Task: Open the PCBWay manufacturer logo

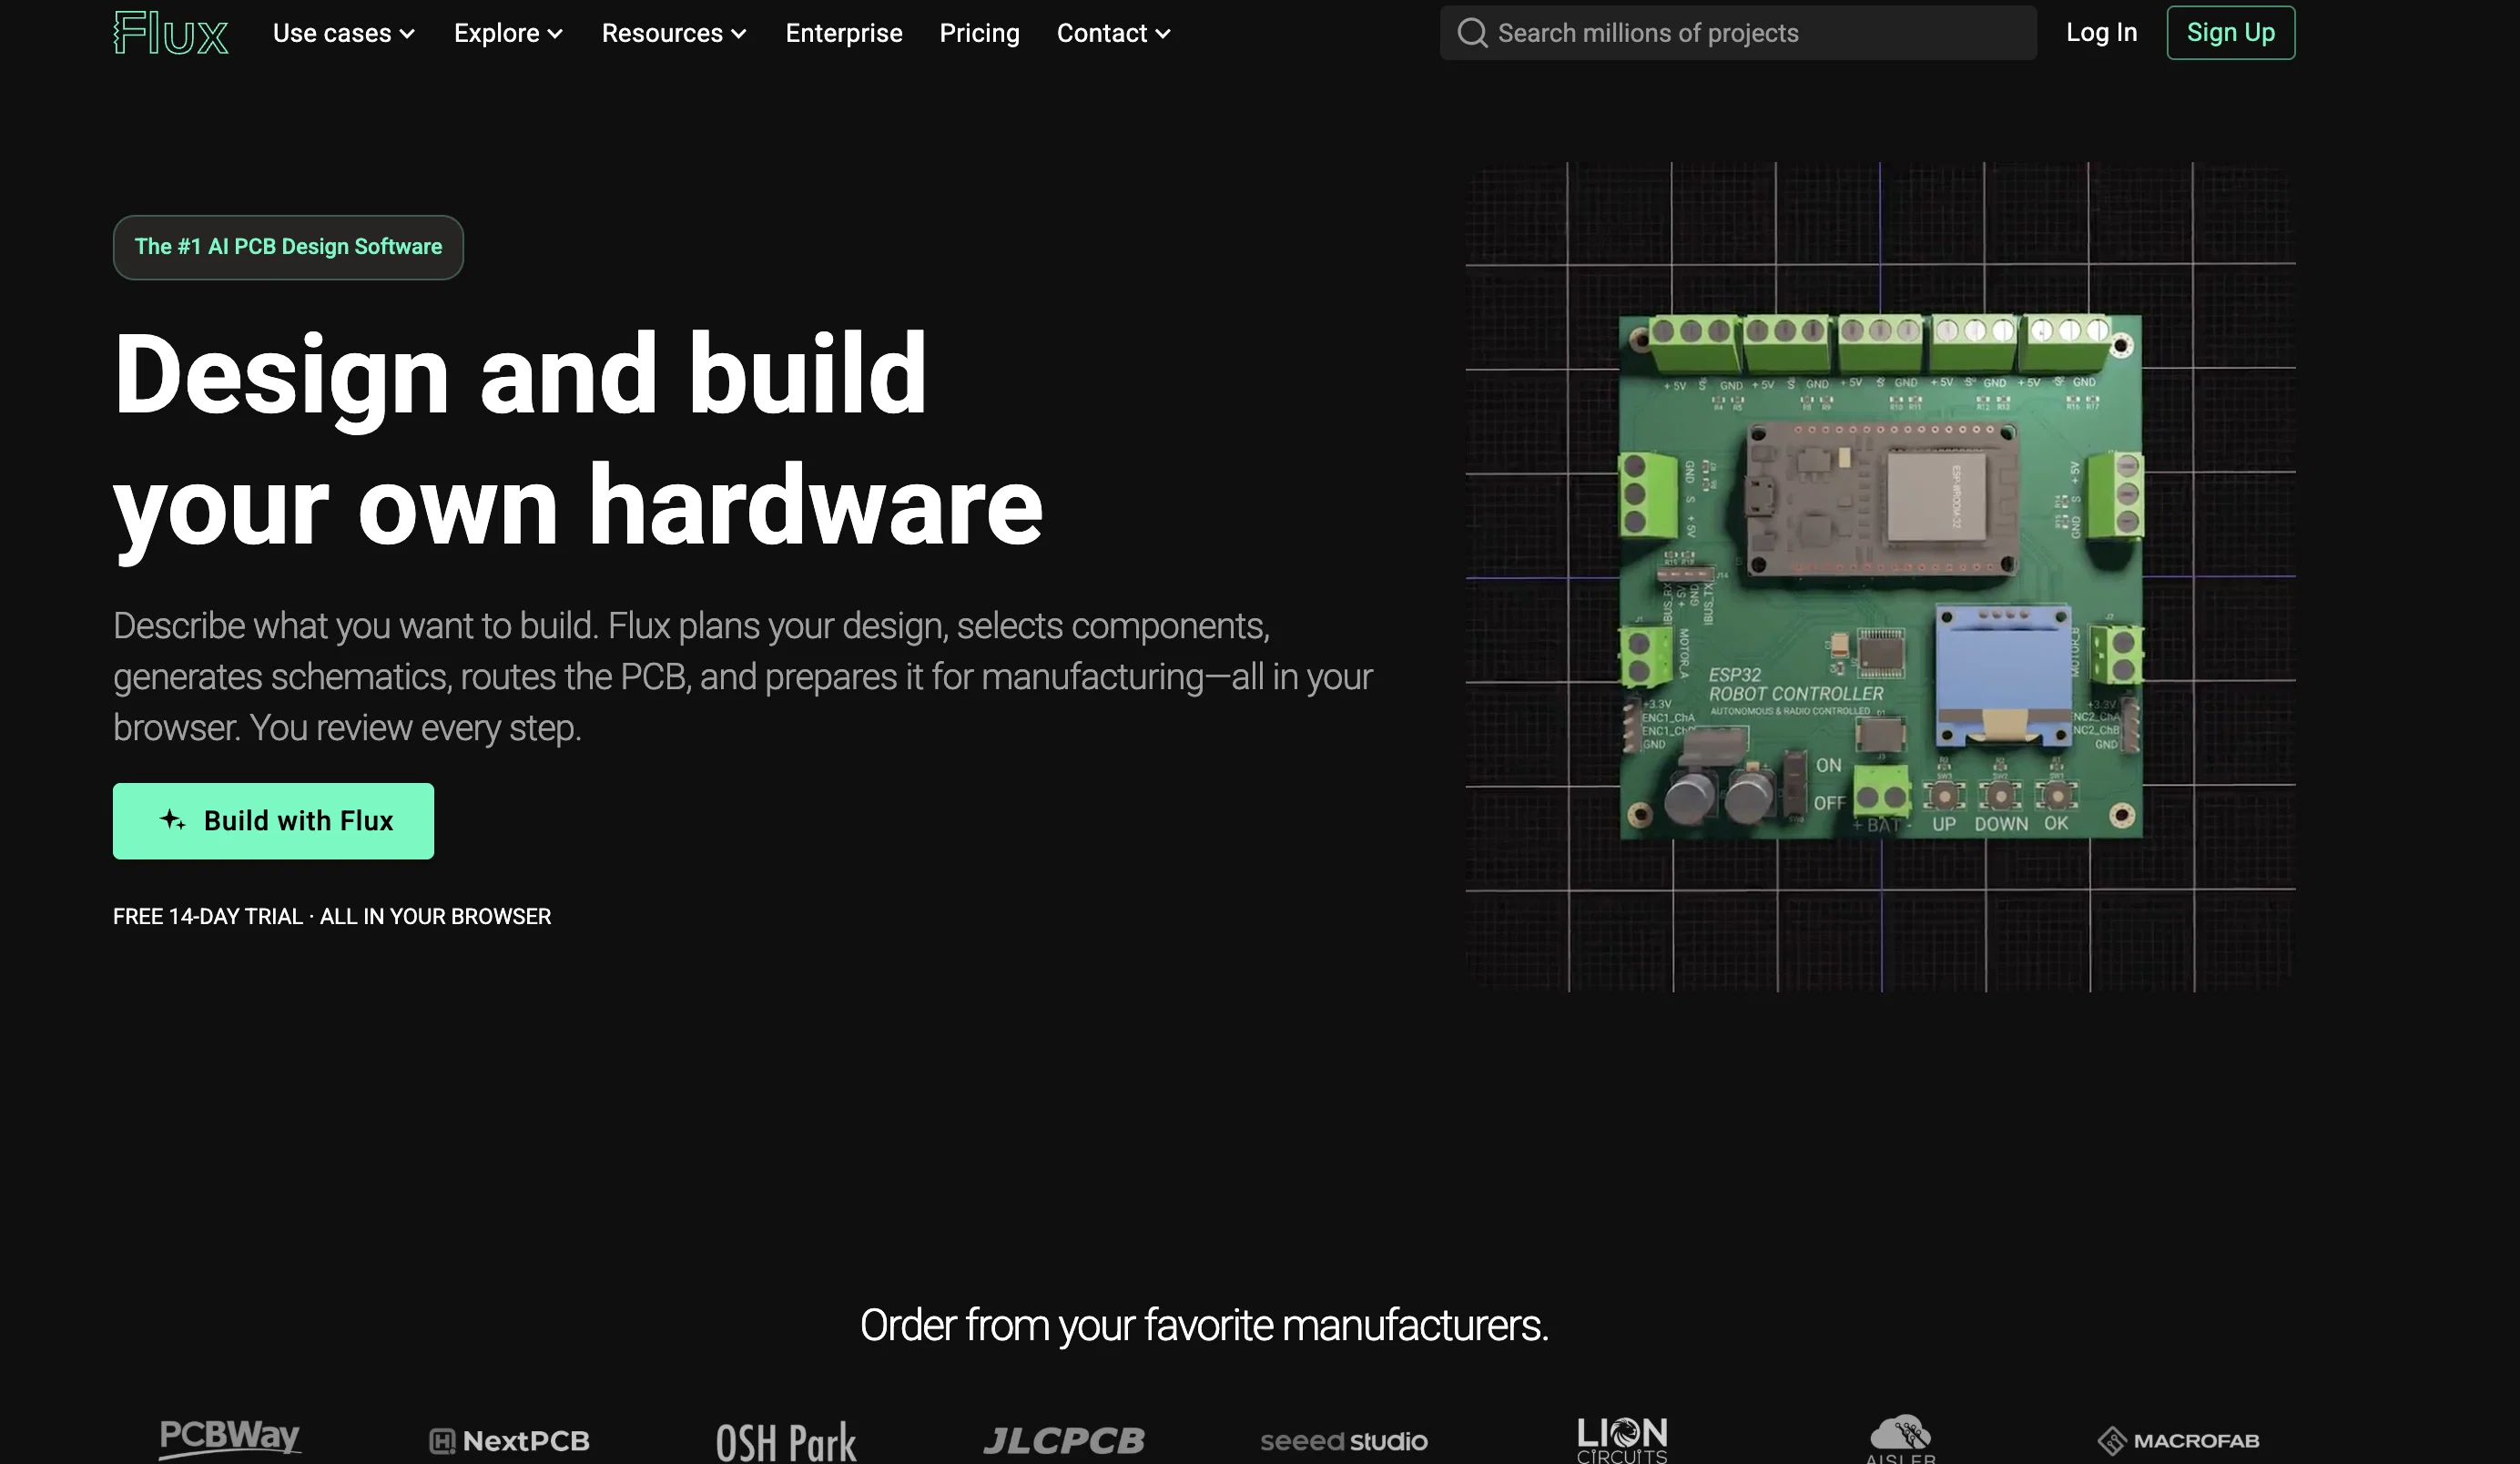Action: click(229, 1438)
